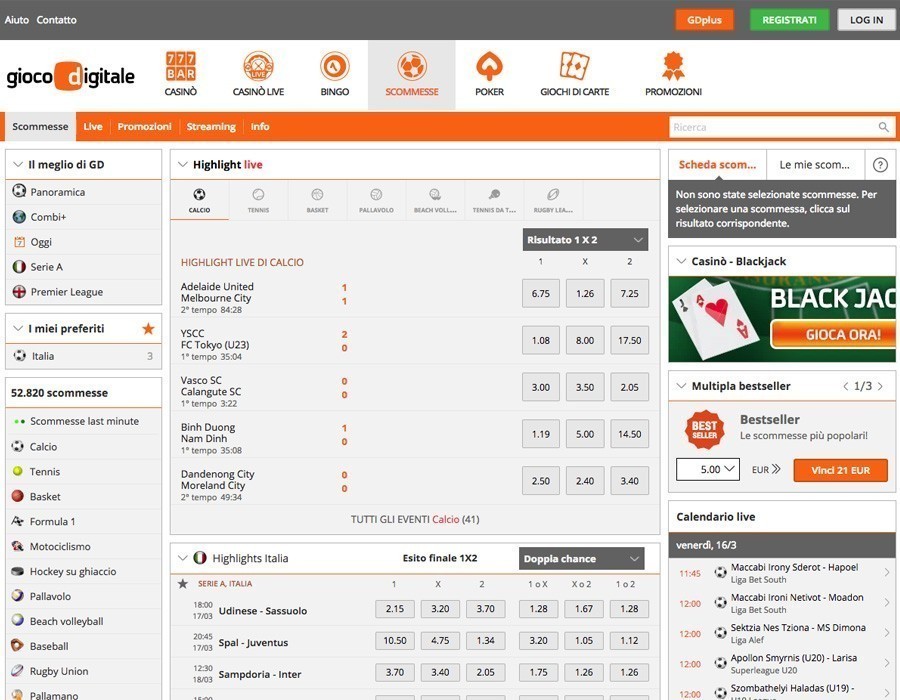Click the giocodigitale logo

coord(71,76)
